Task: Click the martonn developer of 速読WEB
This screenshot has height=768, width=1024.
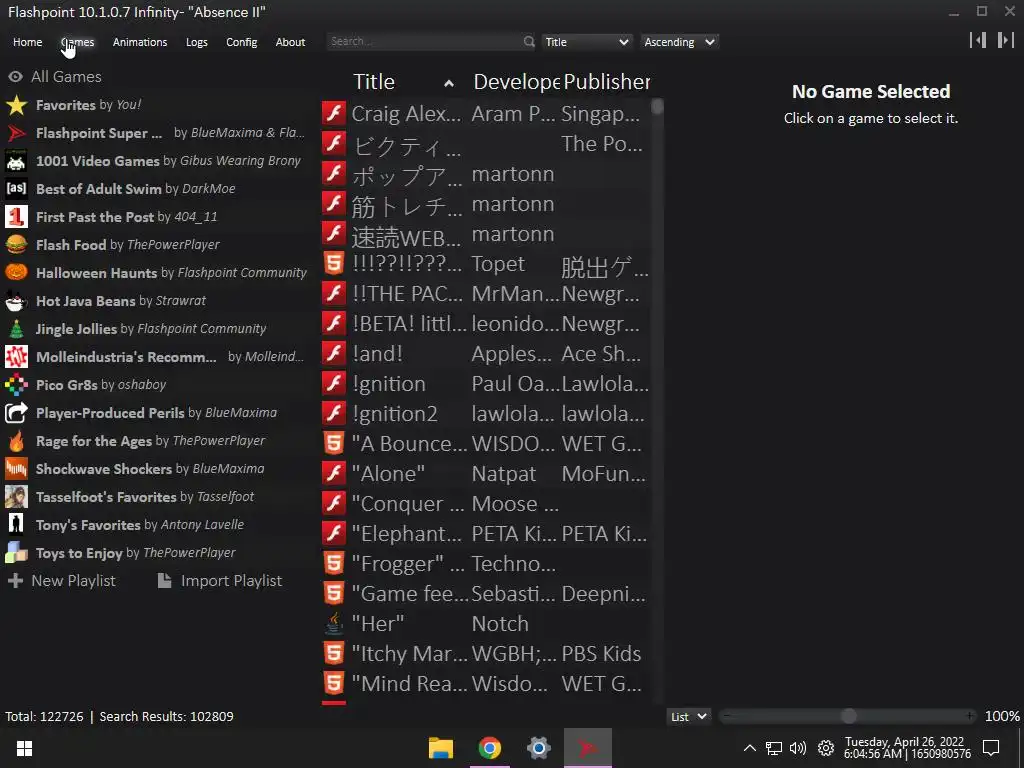Action: coord(513,234)
